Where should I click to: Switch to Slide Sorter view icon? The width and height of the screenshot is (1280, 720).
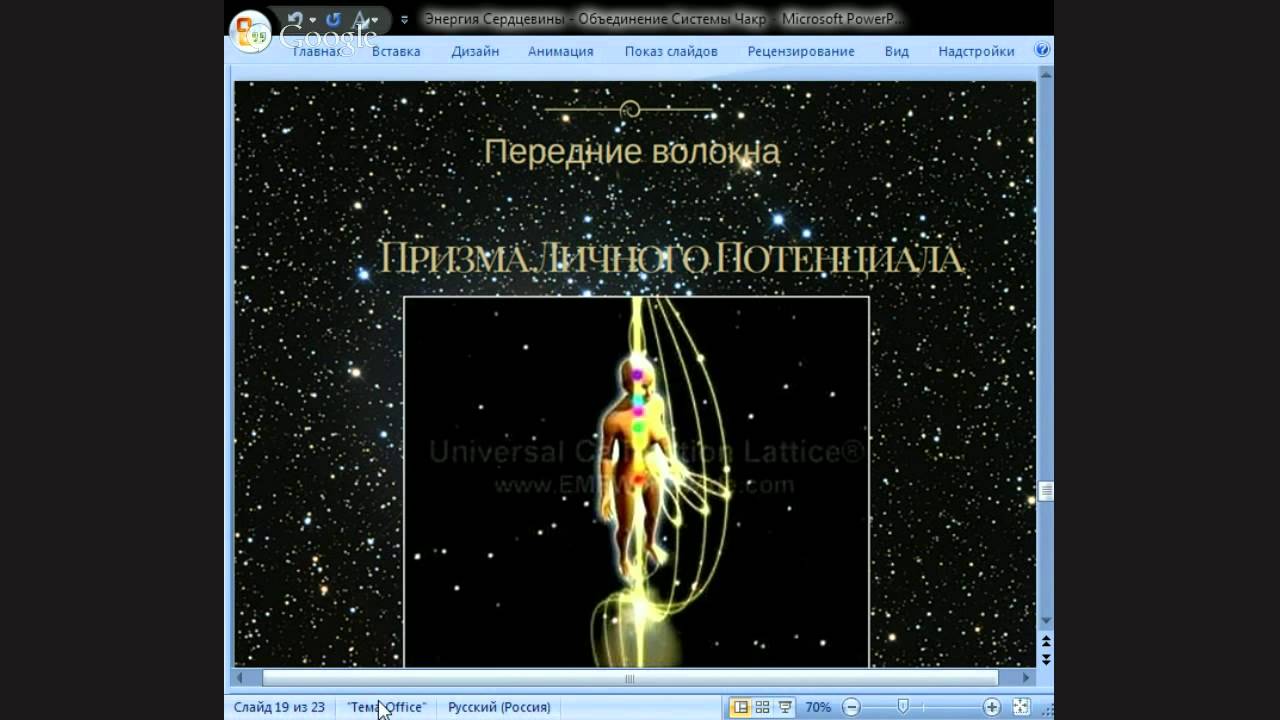click(x=762, y=707)
